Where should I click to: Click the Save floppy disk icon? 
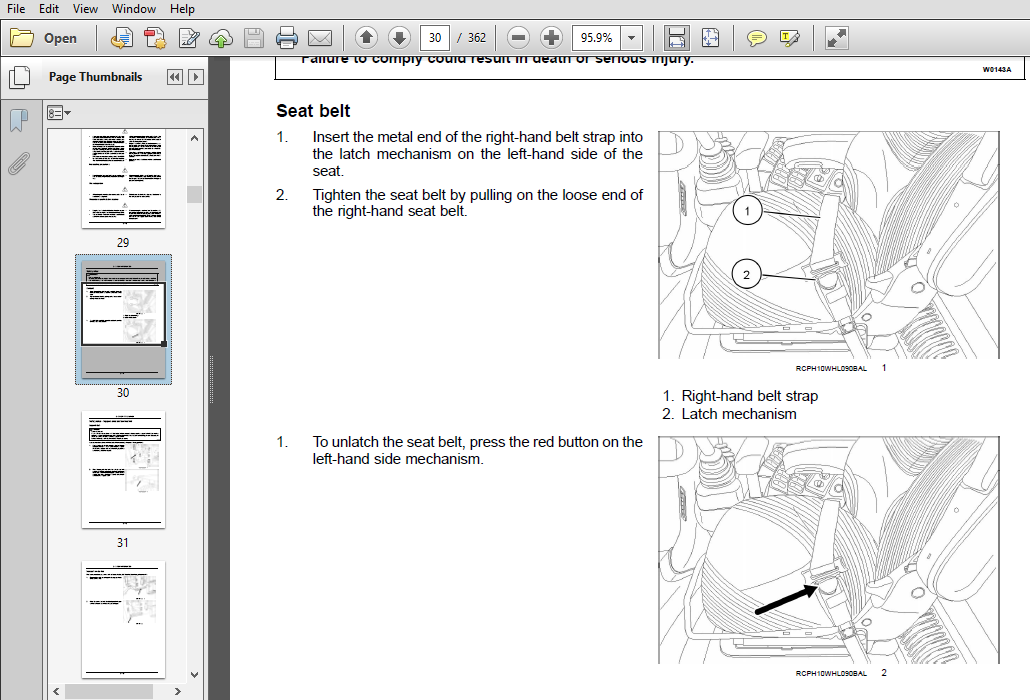[x=254, y=38]
